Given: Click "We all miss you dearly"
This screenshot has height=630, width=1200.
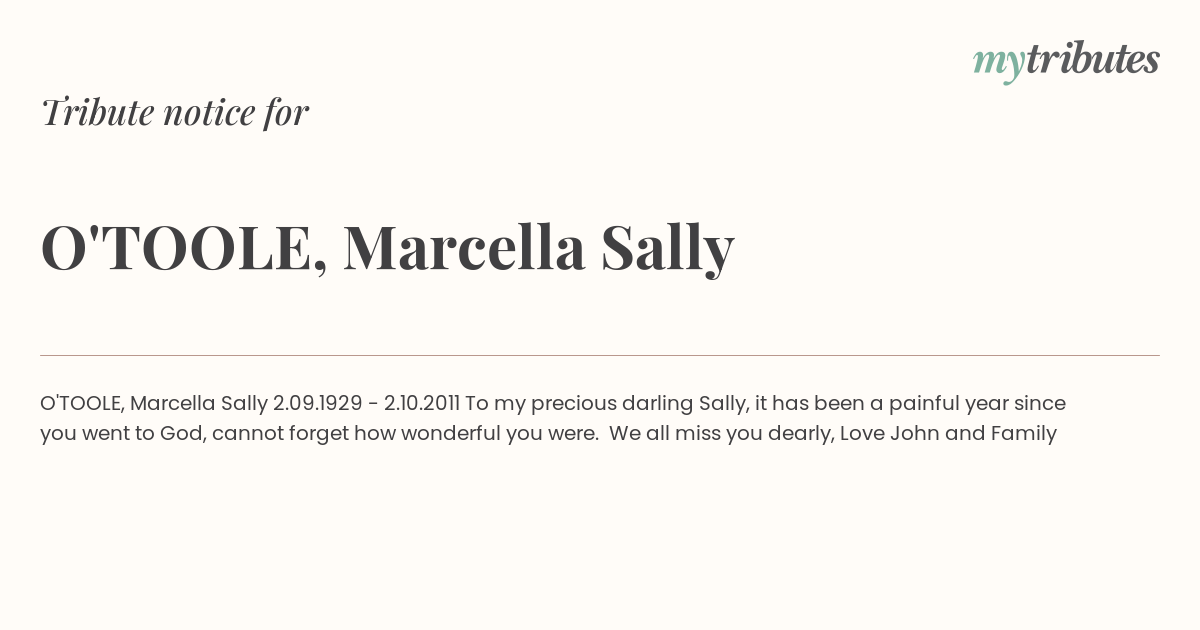Looking at the screenshot, I should (720, 433).
